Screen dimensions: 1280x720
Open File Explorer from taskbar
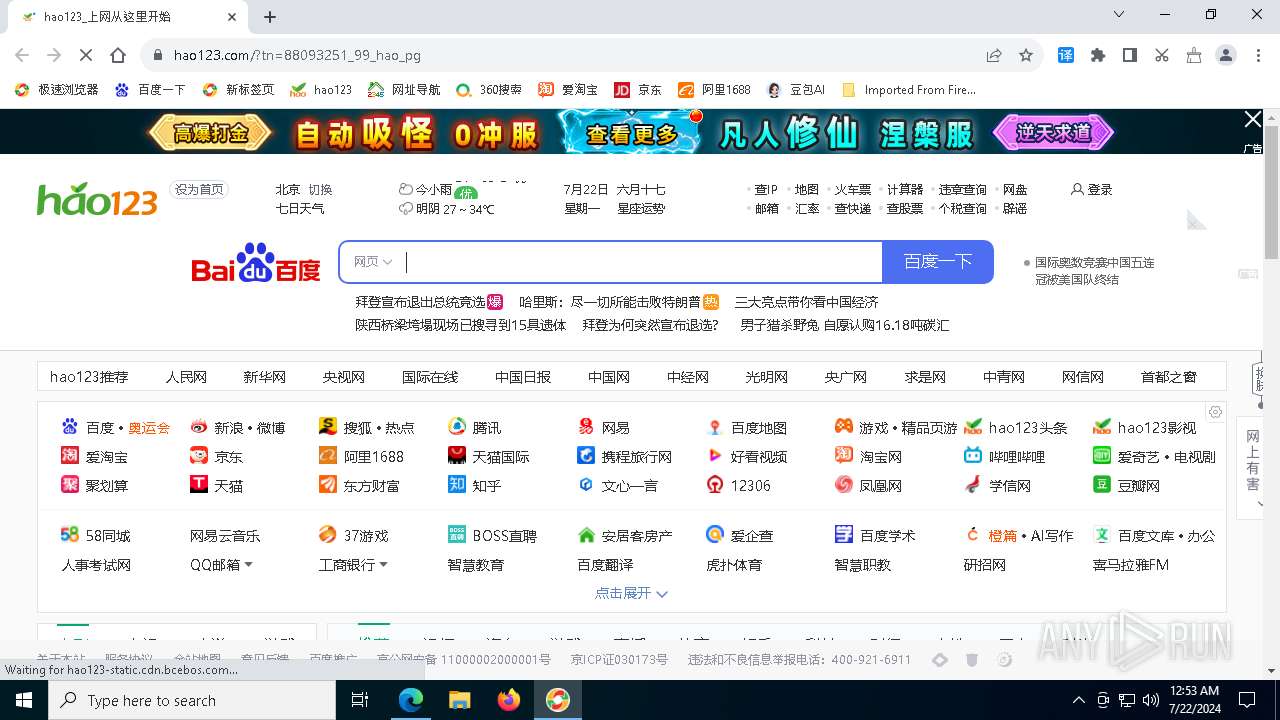tap(459, 700)
